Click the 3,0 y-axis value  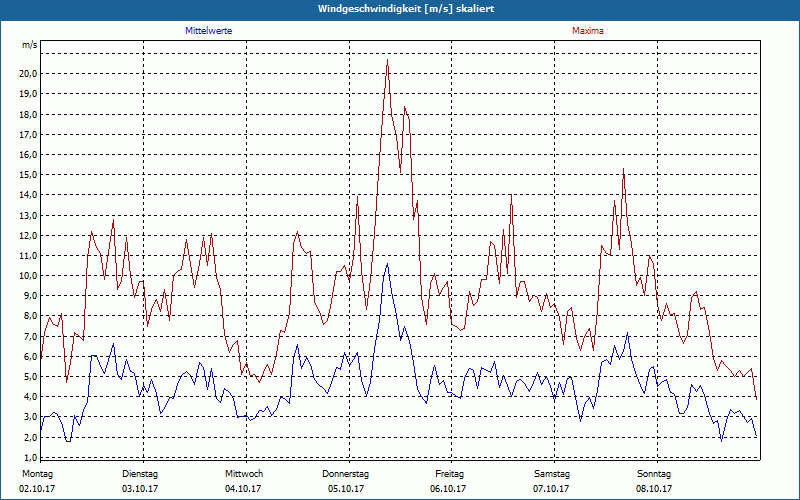point(30,417)
